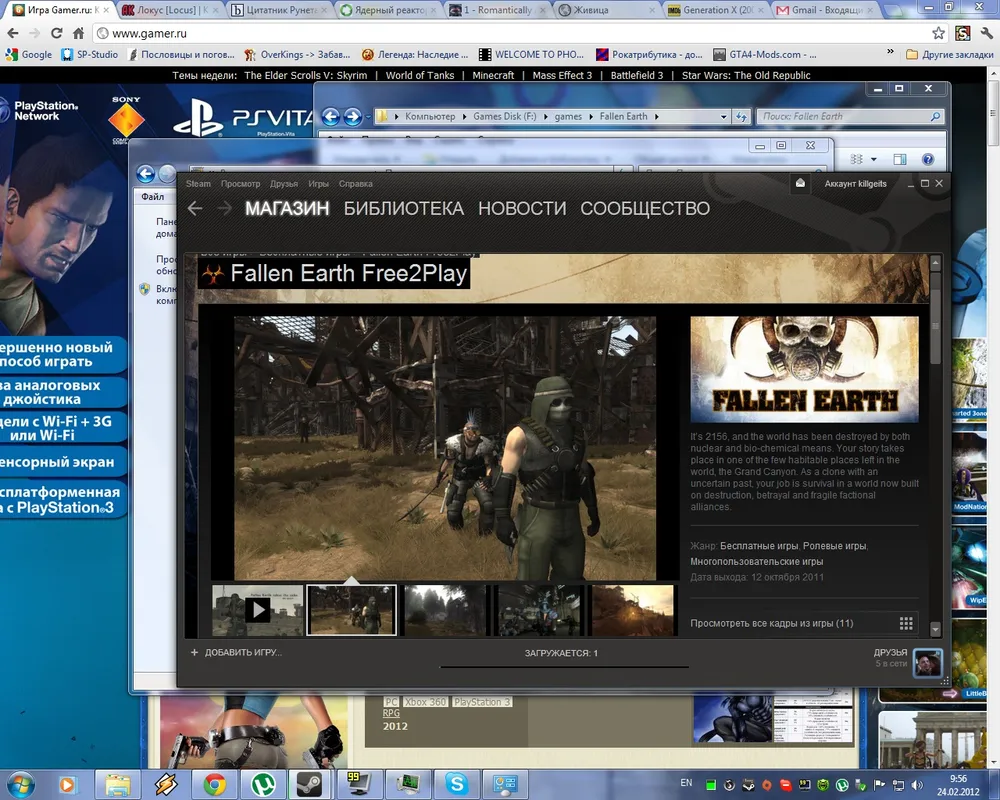1000x800 pixels.
Task: Open the Steam menu in menu bar
Action: 198,184
